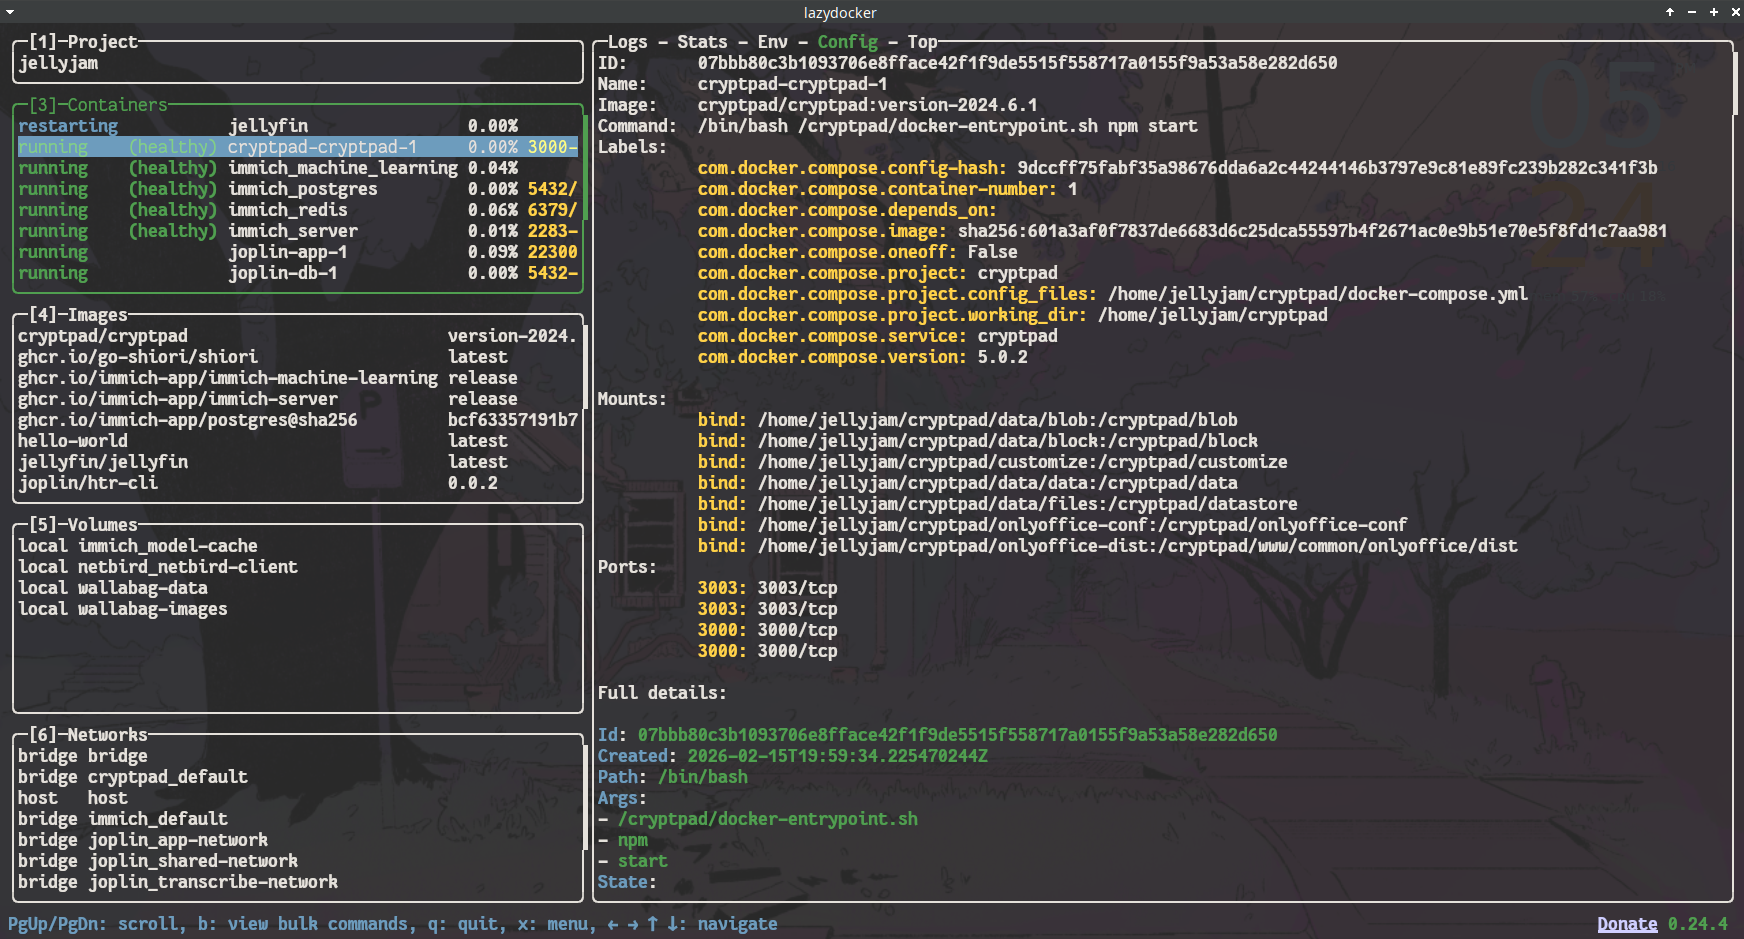This screenshot has height=939, width=1744.
Task: Pick the host network row
Action: pos(298,798)
